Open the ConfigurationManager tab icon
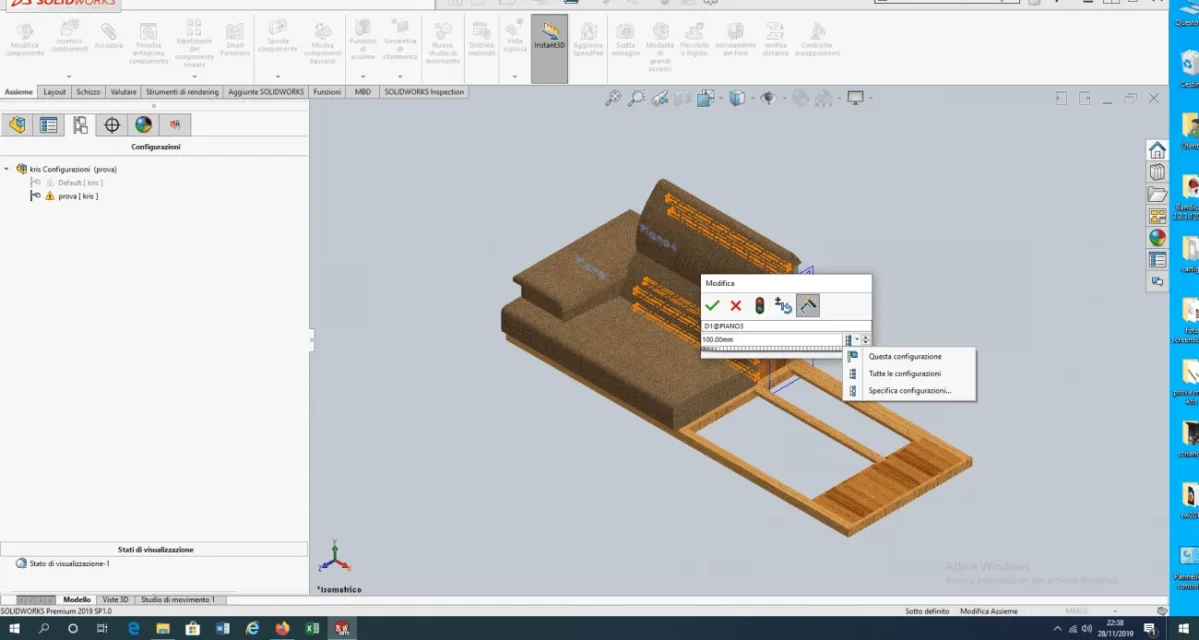Viewport: 1199px width, 640px height. tap(80, 125)
